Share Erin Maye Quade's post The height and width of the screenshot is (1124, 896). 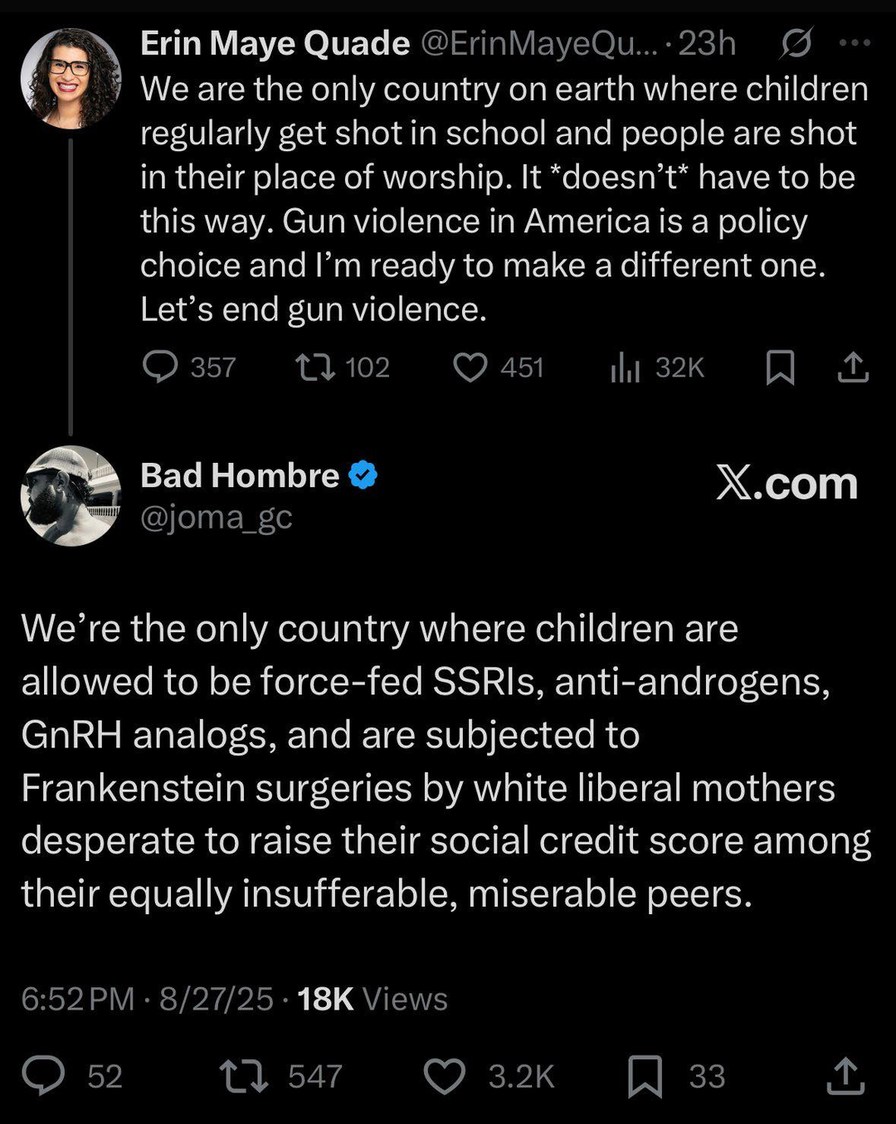click(849, 368)
